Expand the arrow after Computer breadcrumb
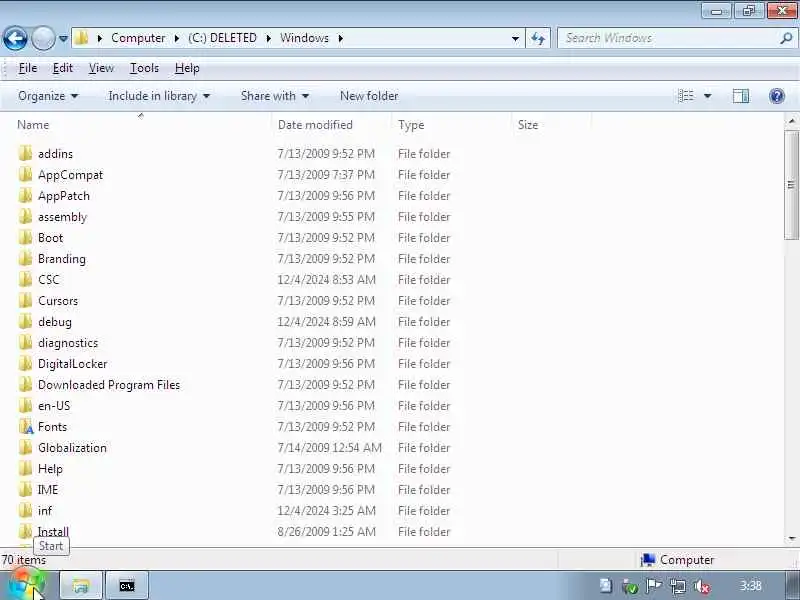 pyautogui.click(x=177, y=38)
